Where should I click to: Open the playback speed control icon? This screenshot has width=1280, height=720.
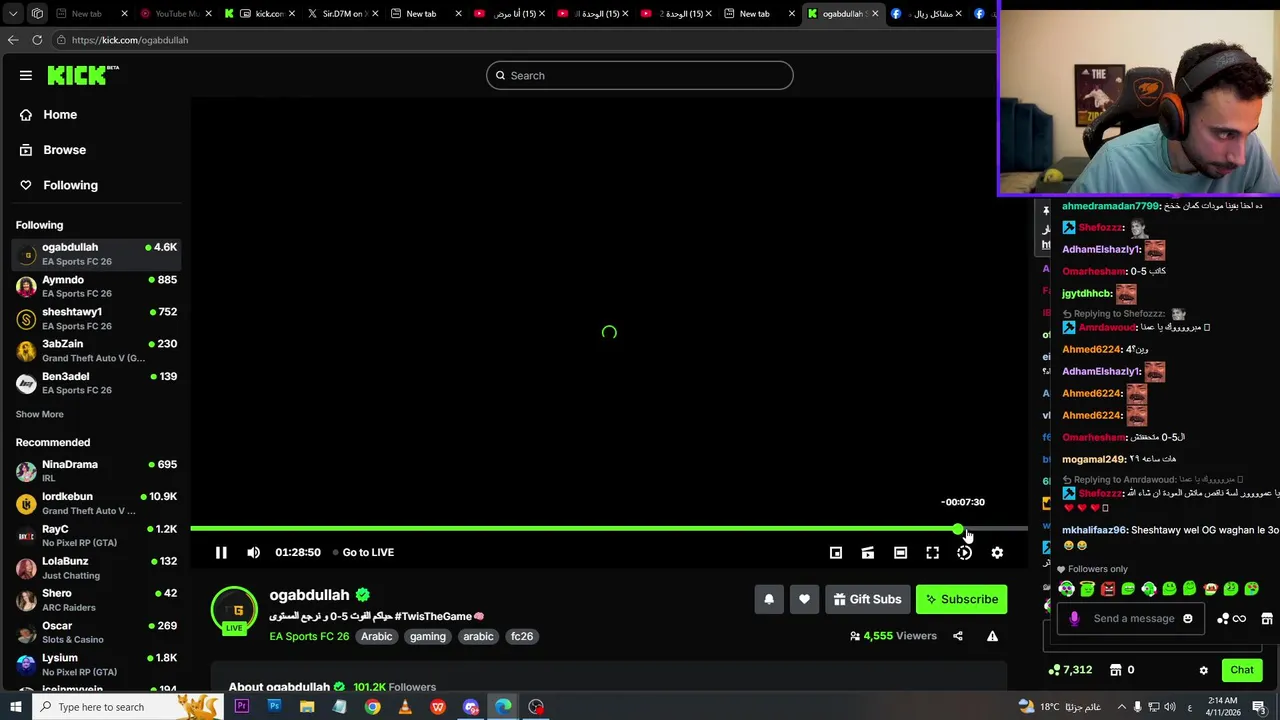click(964, 552)
